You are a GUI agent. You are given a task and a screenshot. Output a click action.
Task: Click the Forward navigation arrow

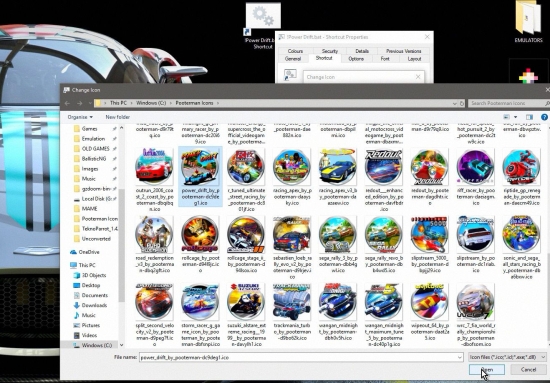80,103
